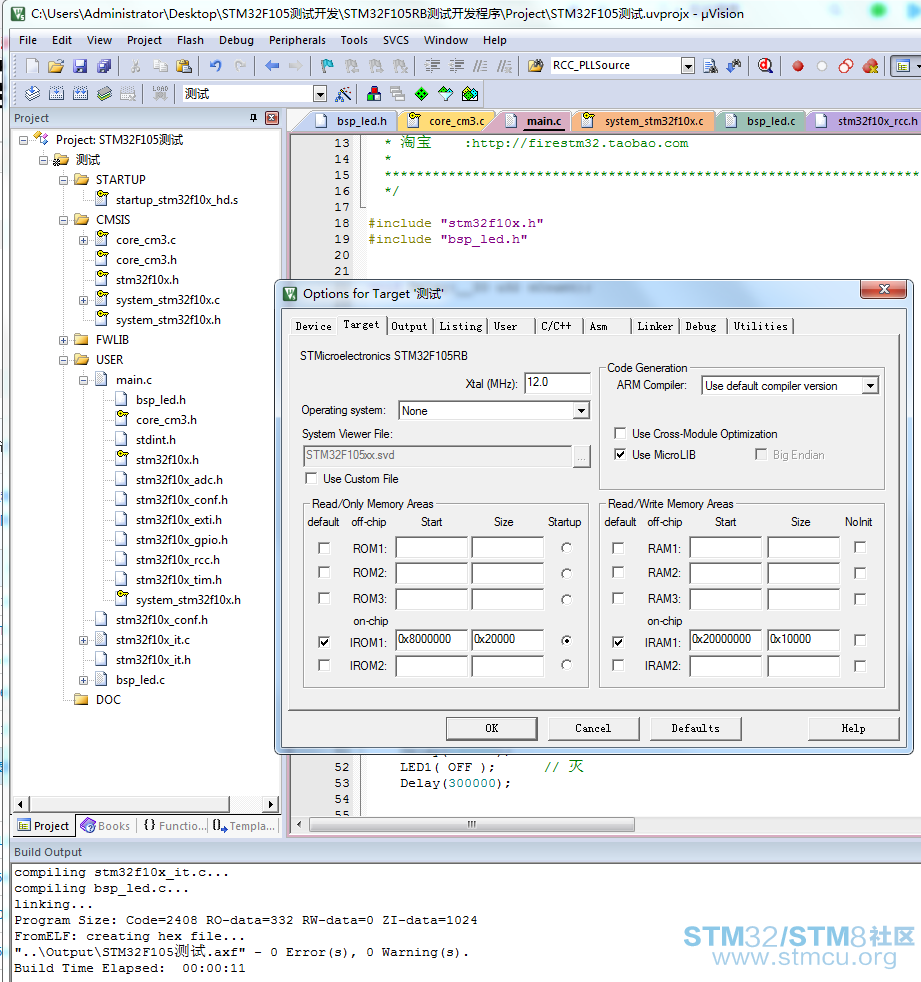This screenshot has height=982, width=921.
Task: Click the Save toolbar icon
Action: coord(80,66)
